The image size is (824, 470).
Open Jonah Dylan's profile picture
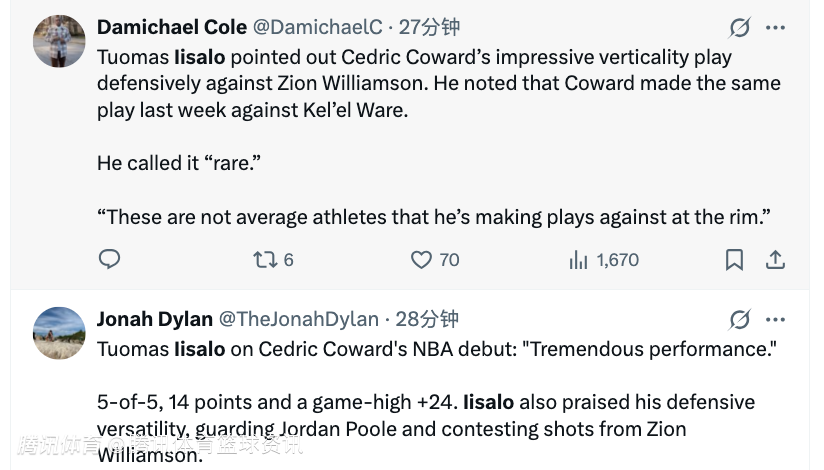point(60,333)
